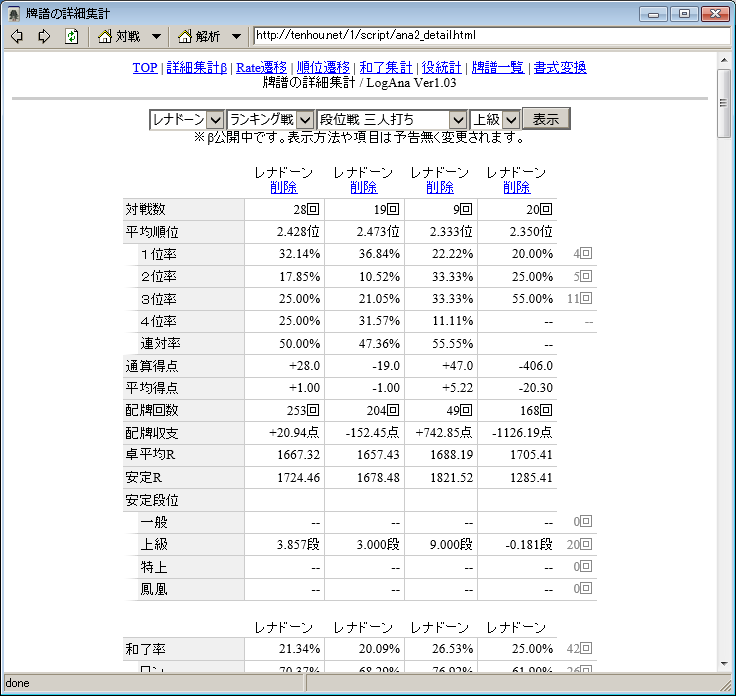Open the 牌譜一覧 link
The image size is (736, 696).
pyautogui.click(x=498, y=68)
